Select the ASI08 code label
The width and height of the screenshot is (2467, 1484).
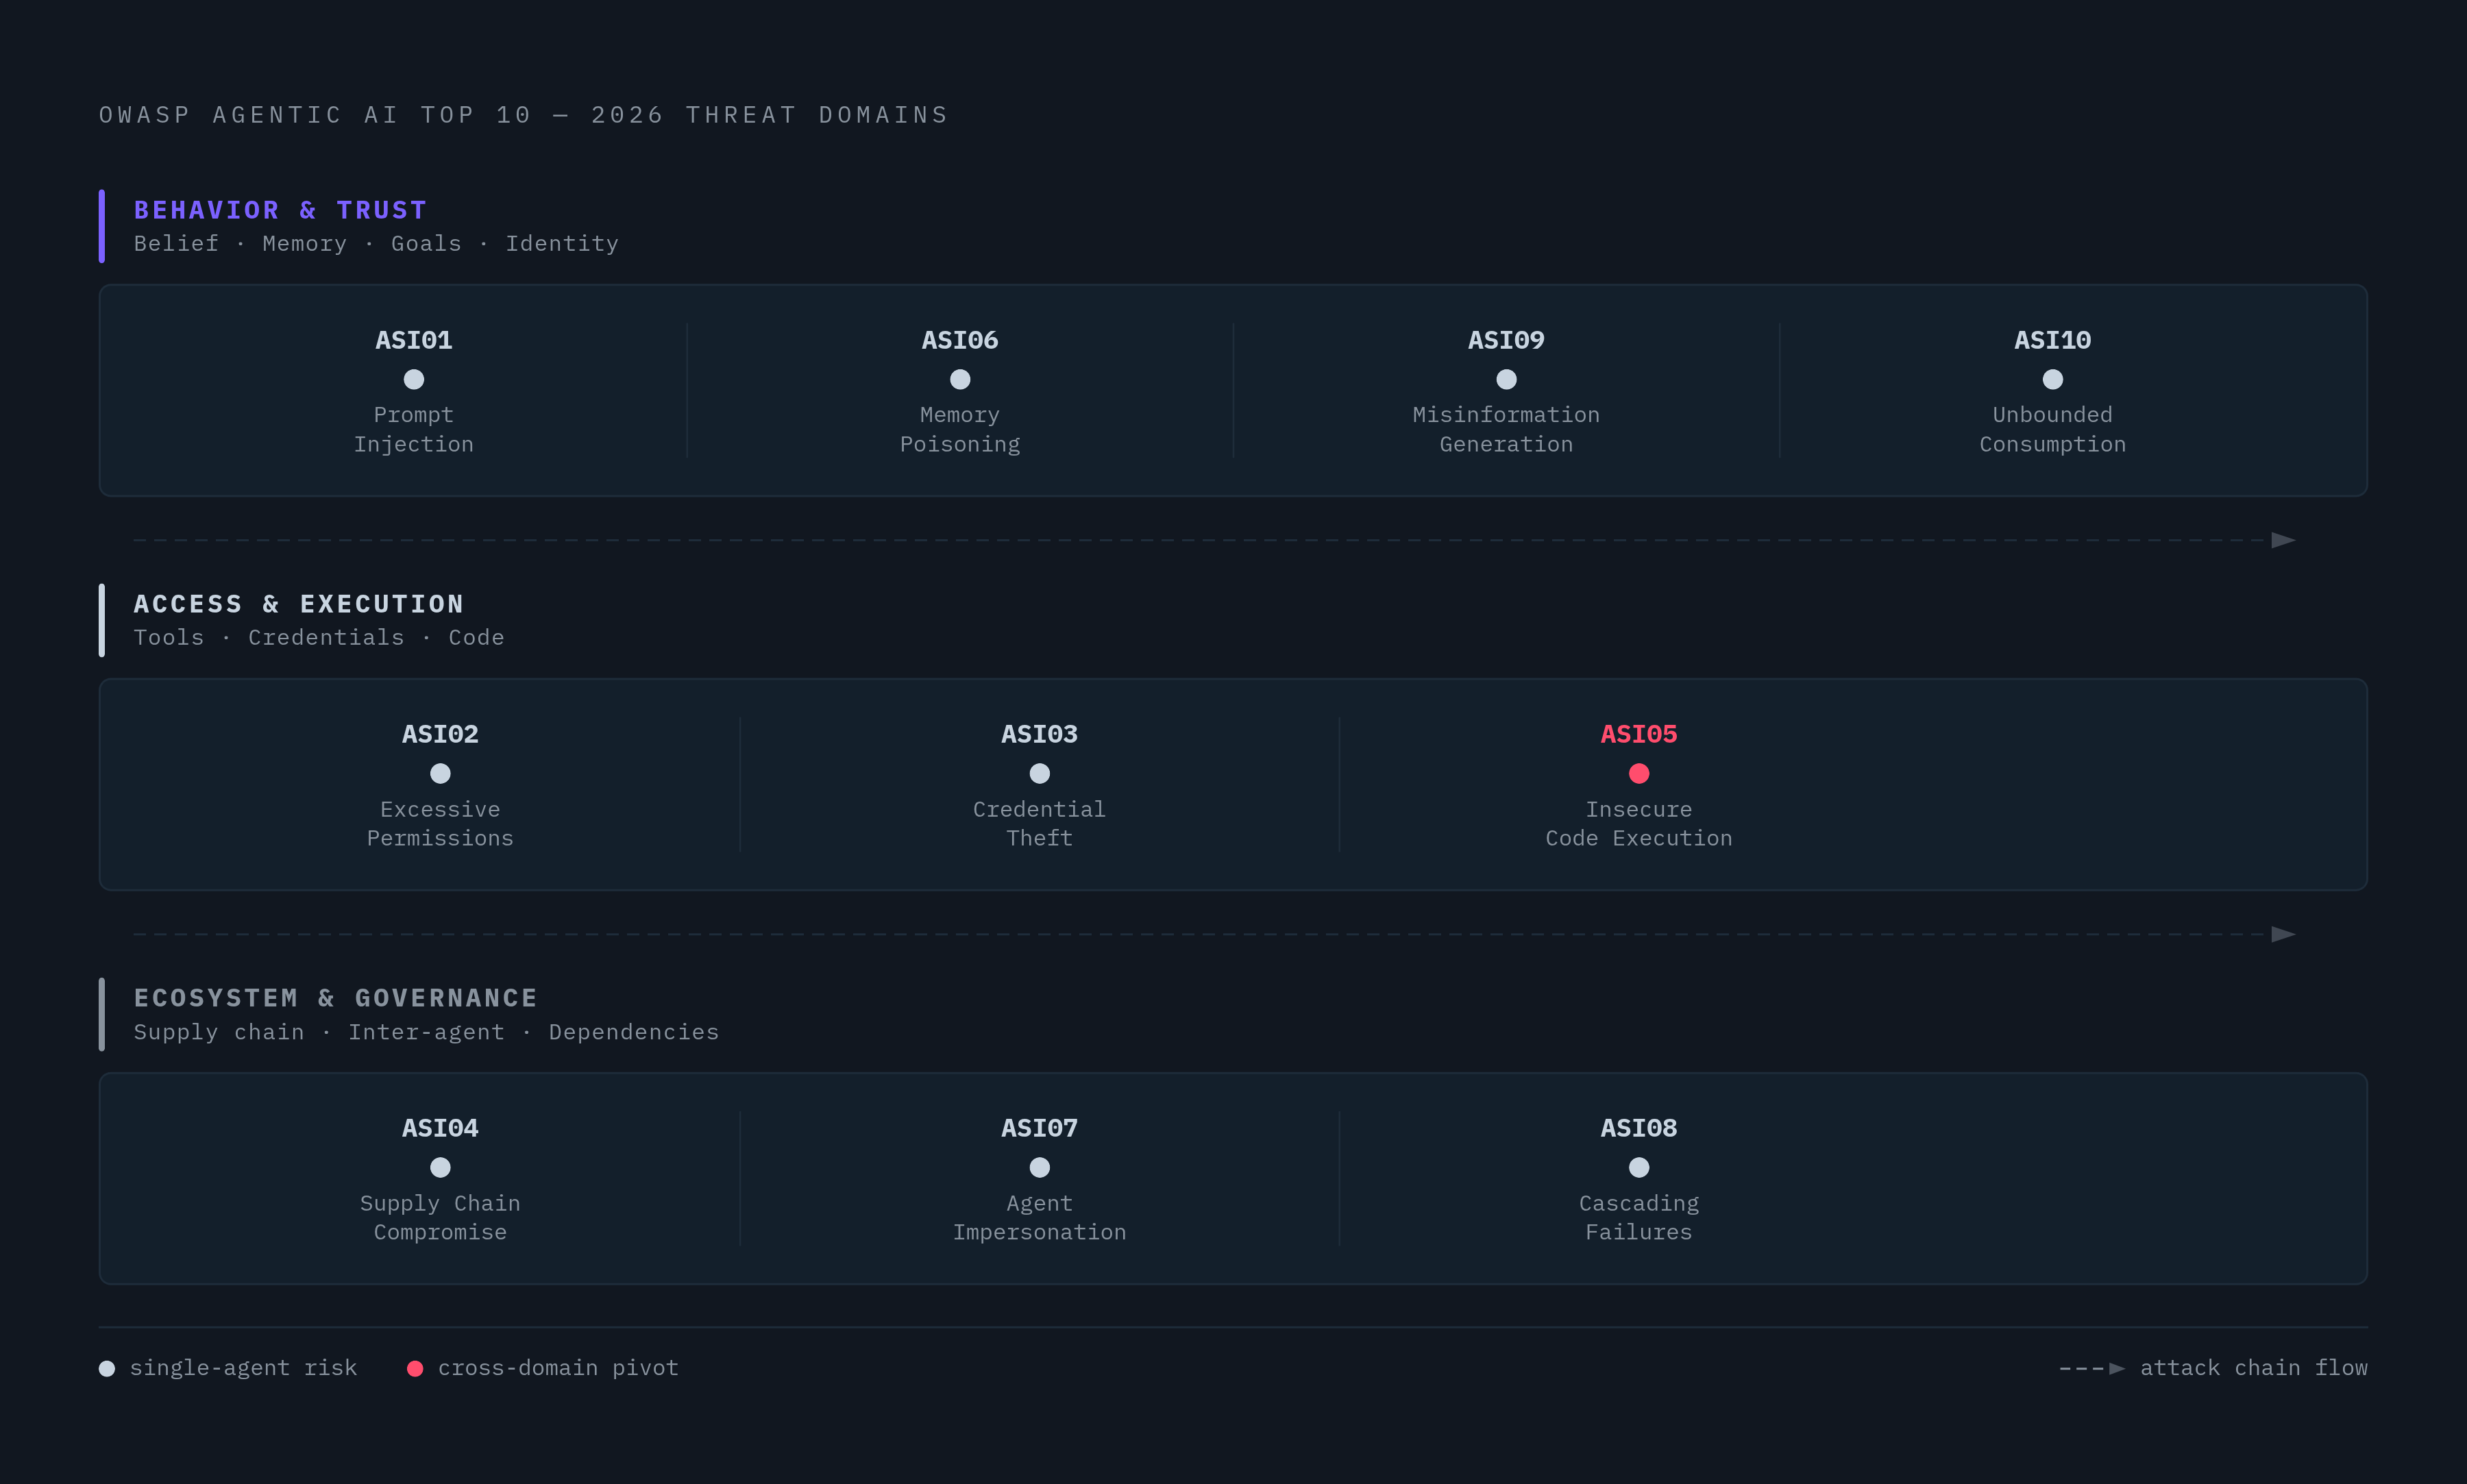click(1638, 1128)
